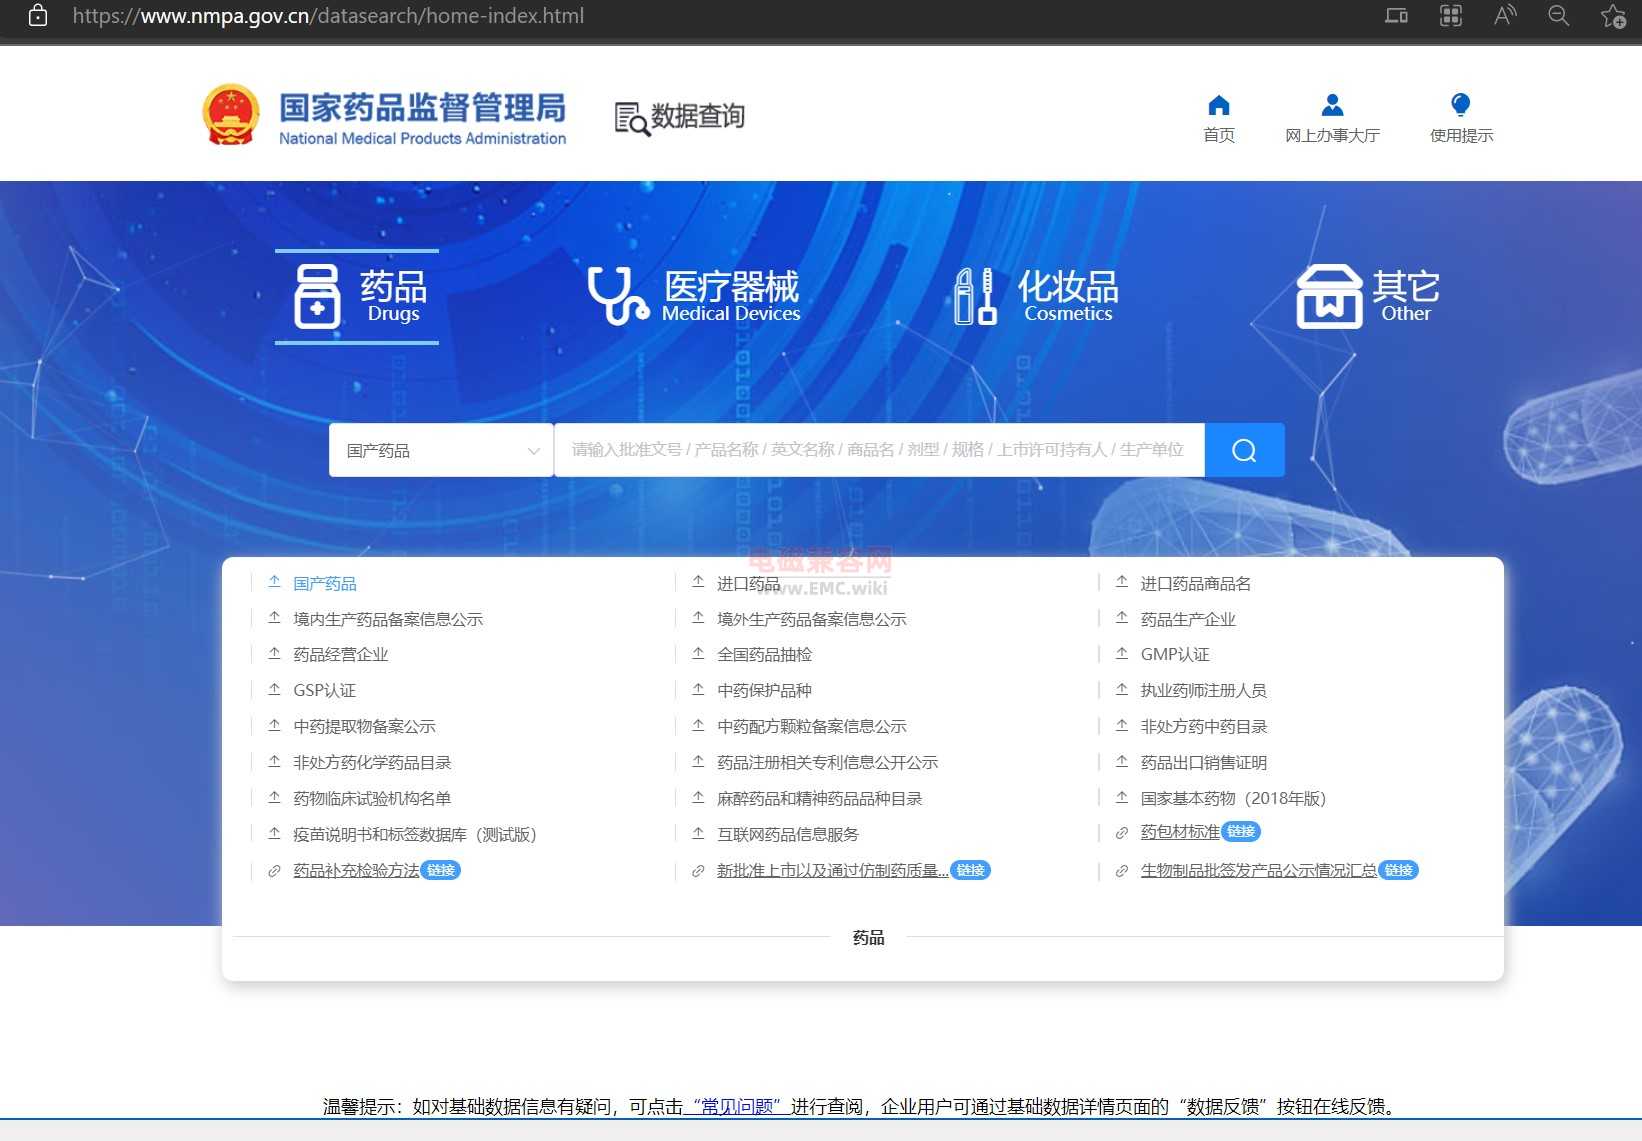Open the 药品经营企业 link

(x=340, y=654)
